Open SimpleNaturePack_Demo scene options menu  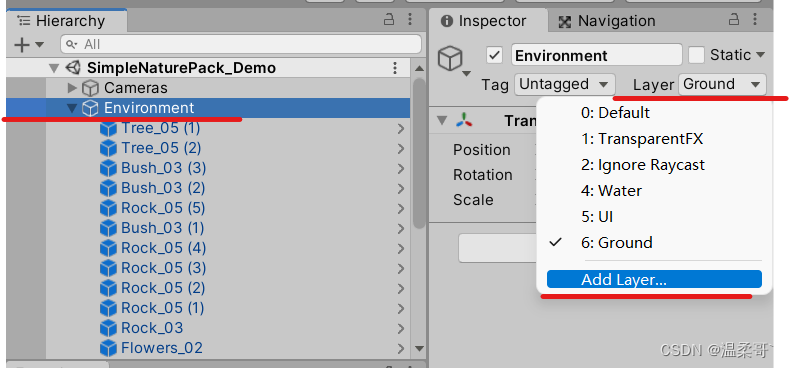(x=396, y=68)
